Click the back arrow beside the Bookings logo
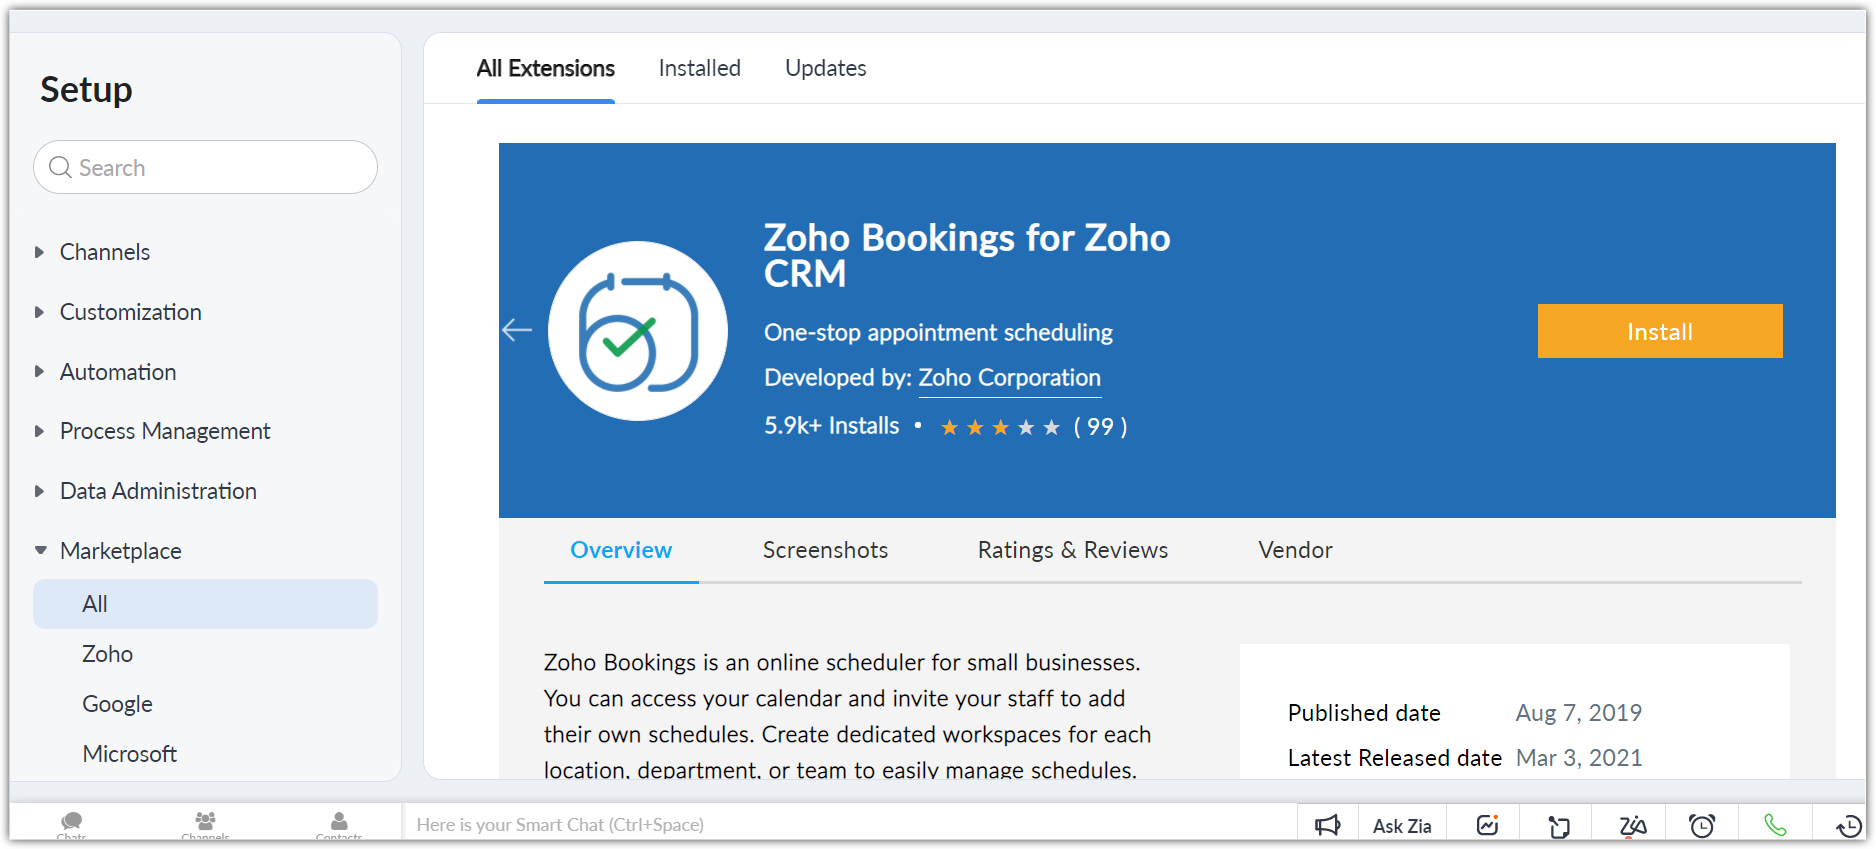Viewport: 1876px width, 849px height. (x=517, y=330)
